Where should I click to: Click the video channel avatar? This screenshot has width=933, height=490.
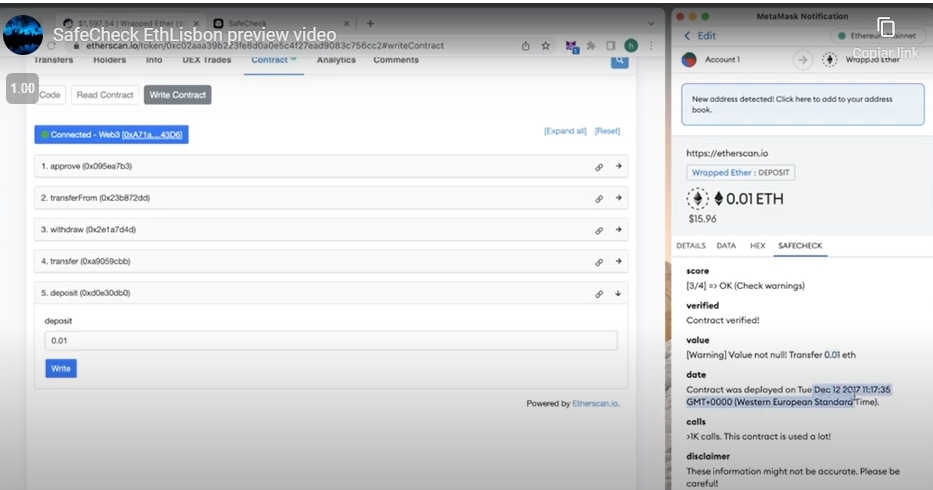[x=23, y=35]
